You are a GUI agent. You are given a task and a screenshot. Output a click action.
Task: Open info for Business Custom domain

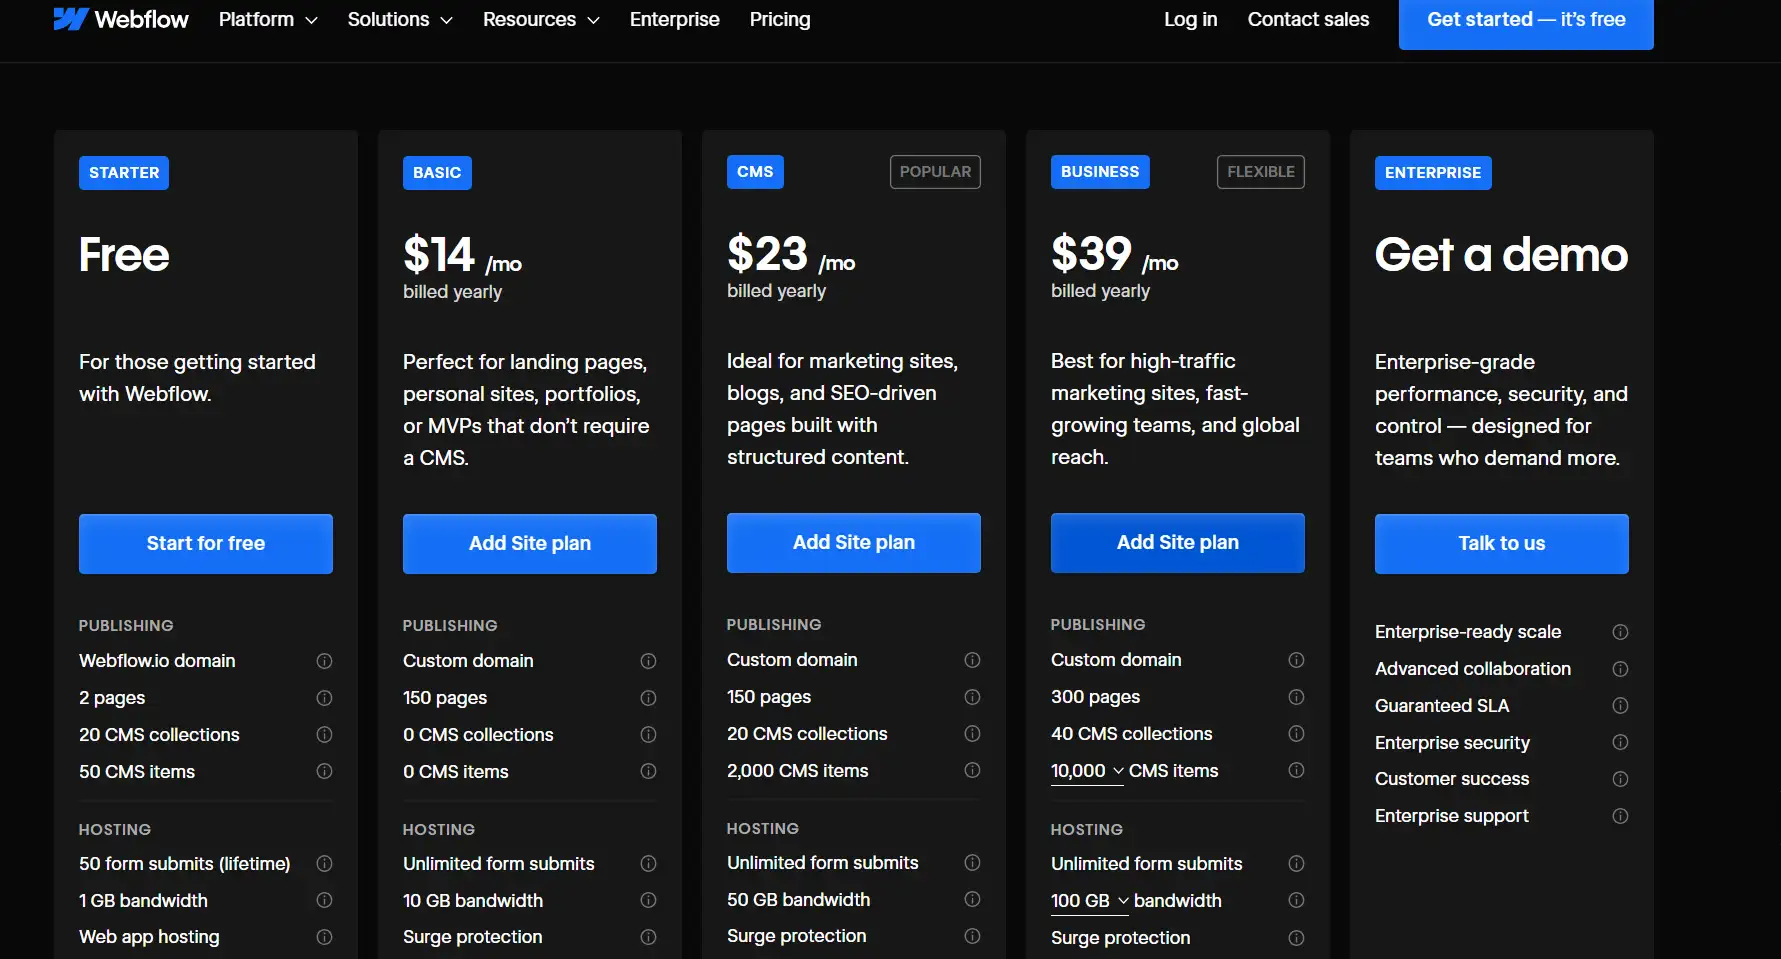(1296, 660)
